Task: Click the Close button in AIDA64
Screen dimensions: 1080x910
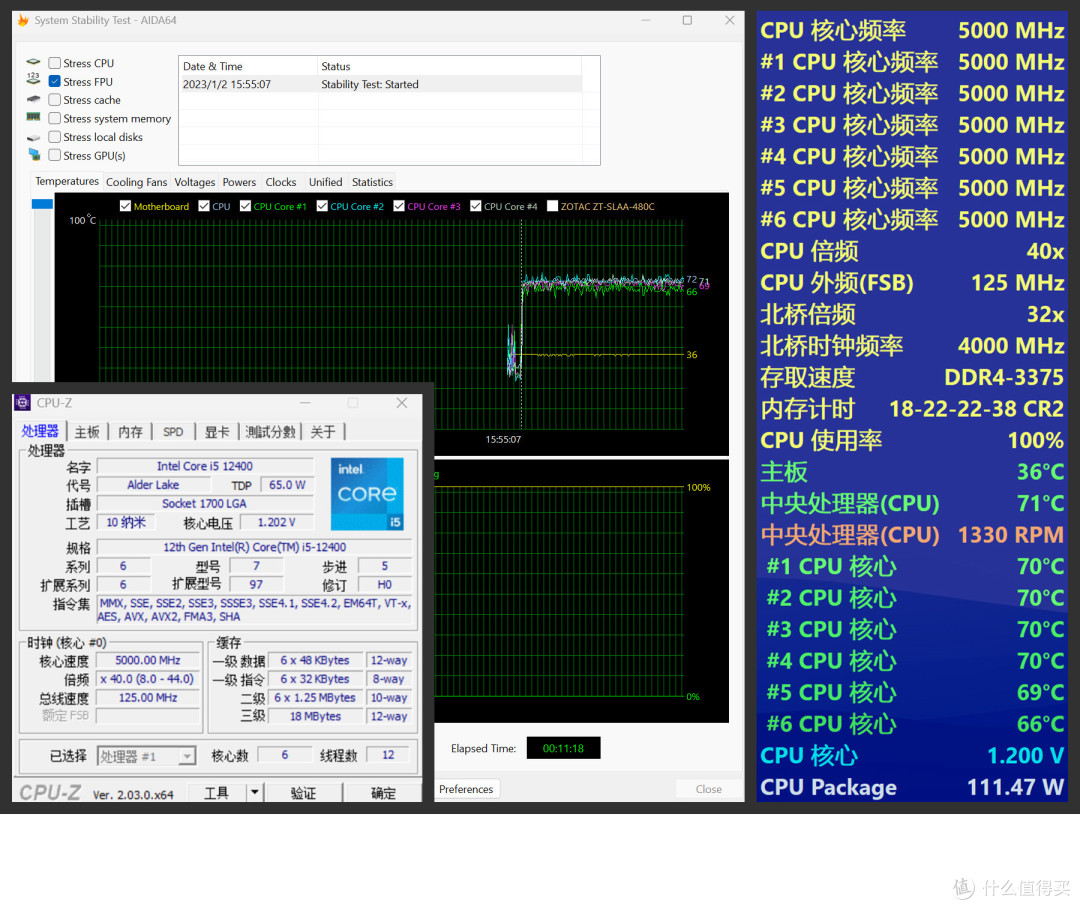Action: click(x=709, y=789)
